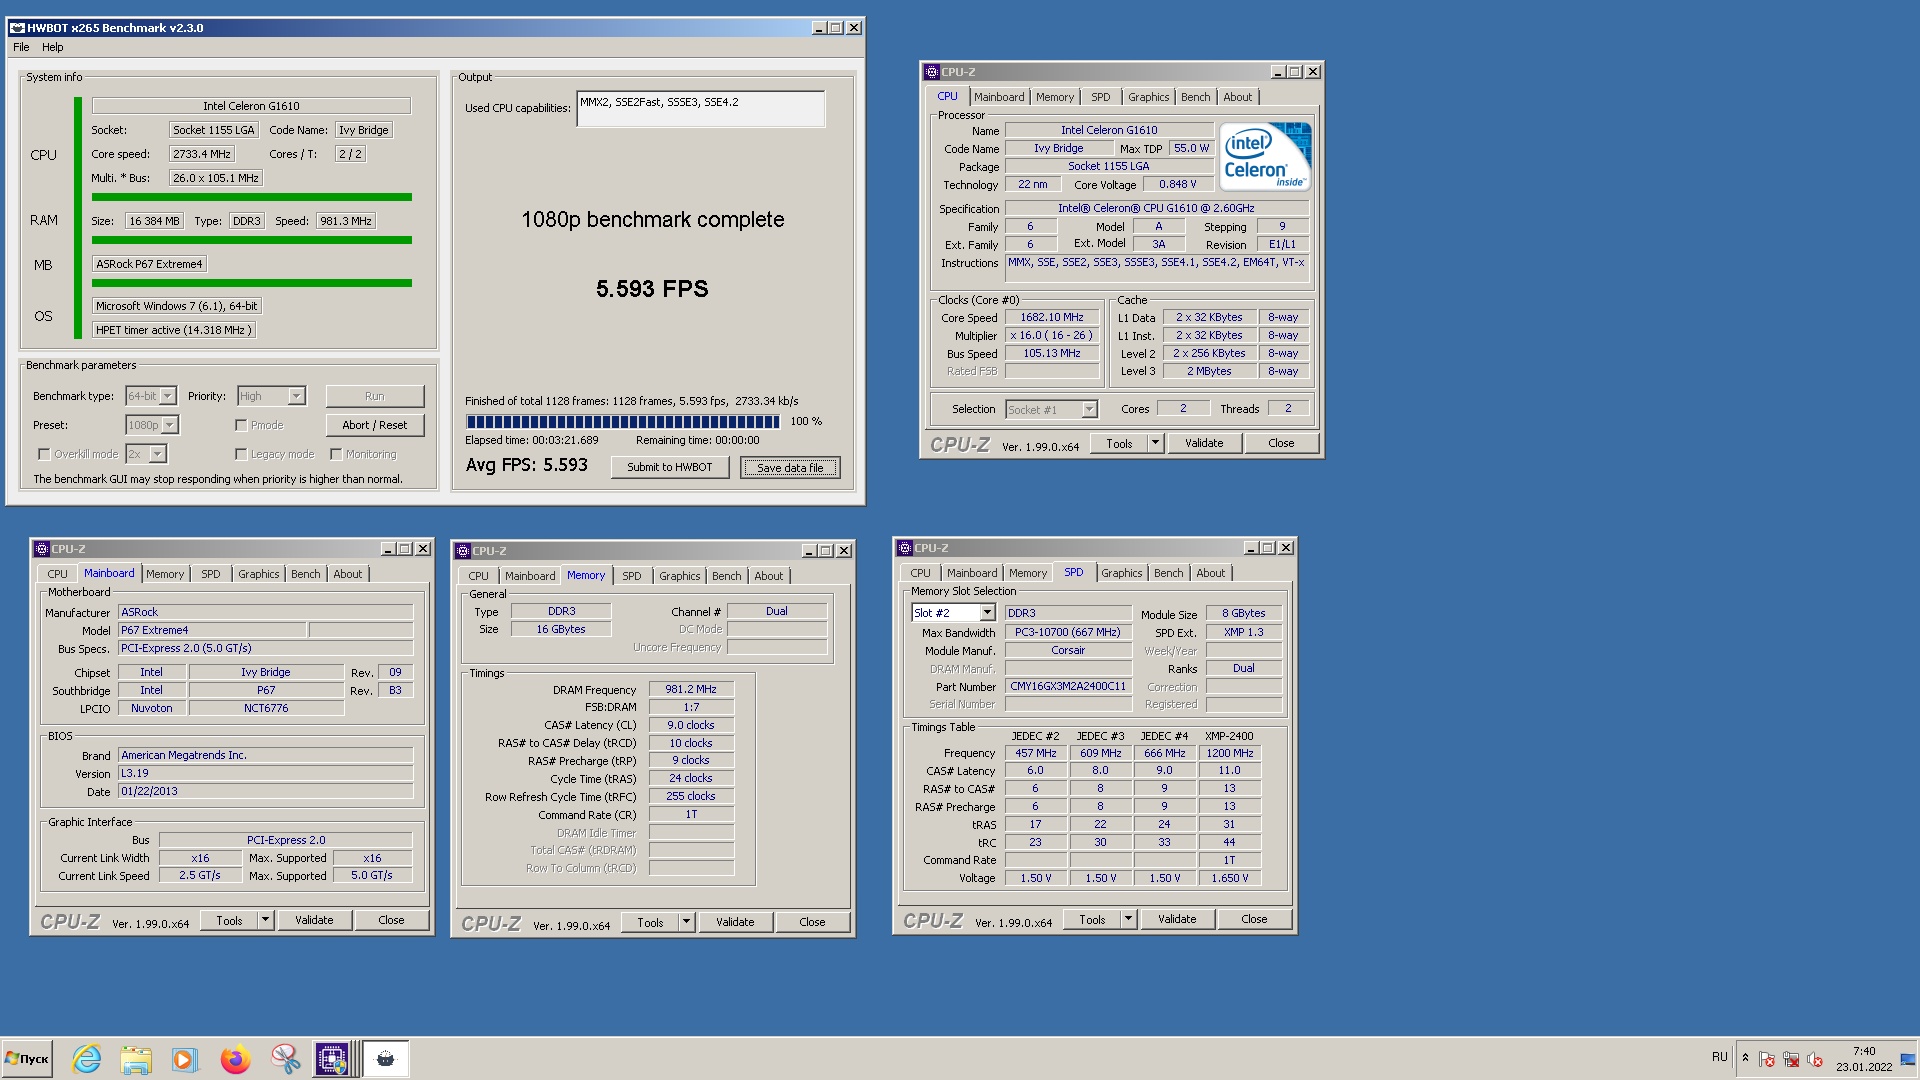Minimize the CPU-Z Memory window
Image resolution: width=1920 pixels, height=1080 pixels.
(808, 551)
